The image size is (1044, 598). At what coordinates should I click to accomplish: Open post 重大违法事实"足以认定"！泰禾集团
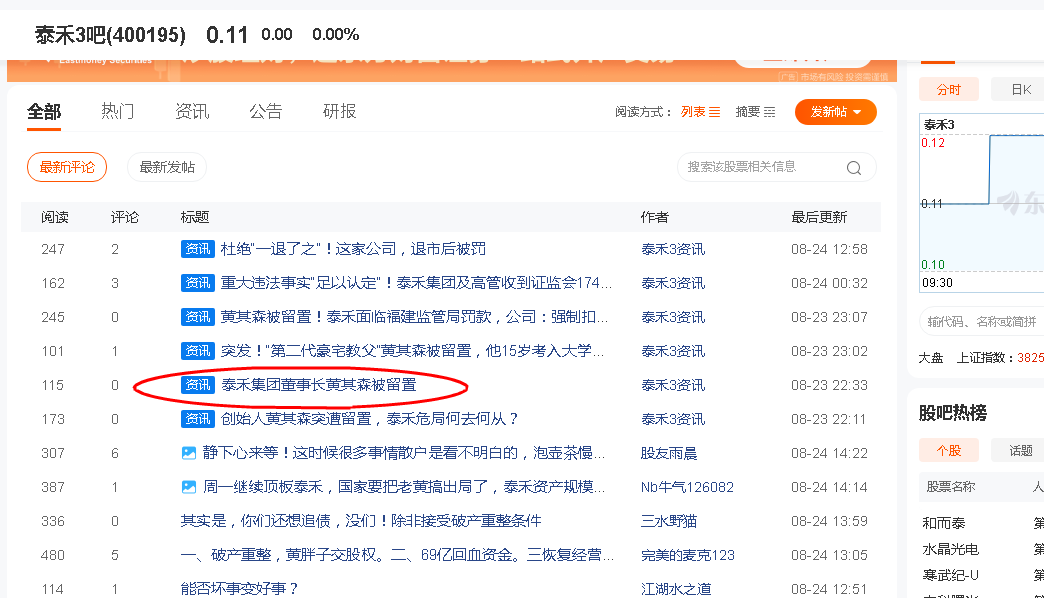point(416,283)
